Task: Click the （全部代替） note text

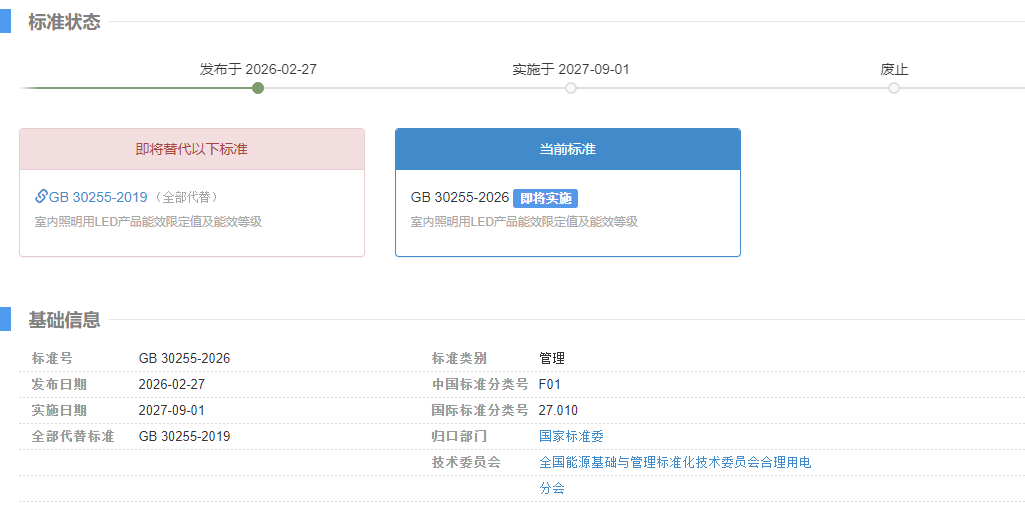Action: click(x=186, y=197)
